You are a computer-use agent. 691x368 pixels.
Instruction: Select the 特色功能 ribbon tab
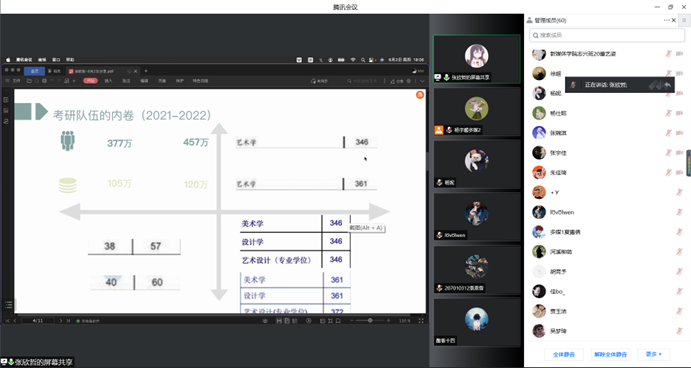(201, 81)
